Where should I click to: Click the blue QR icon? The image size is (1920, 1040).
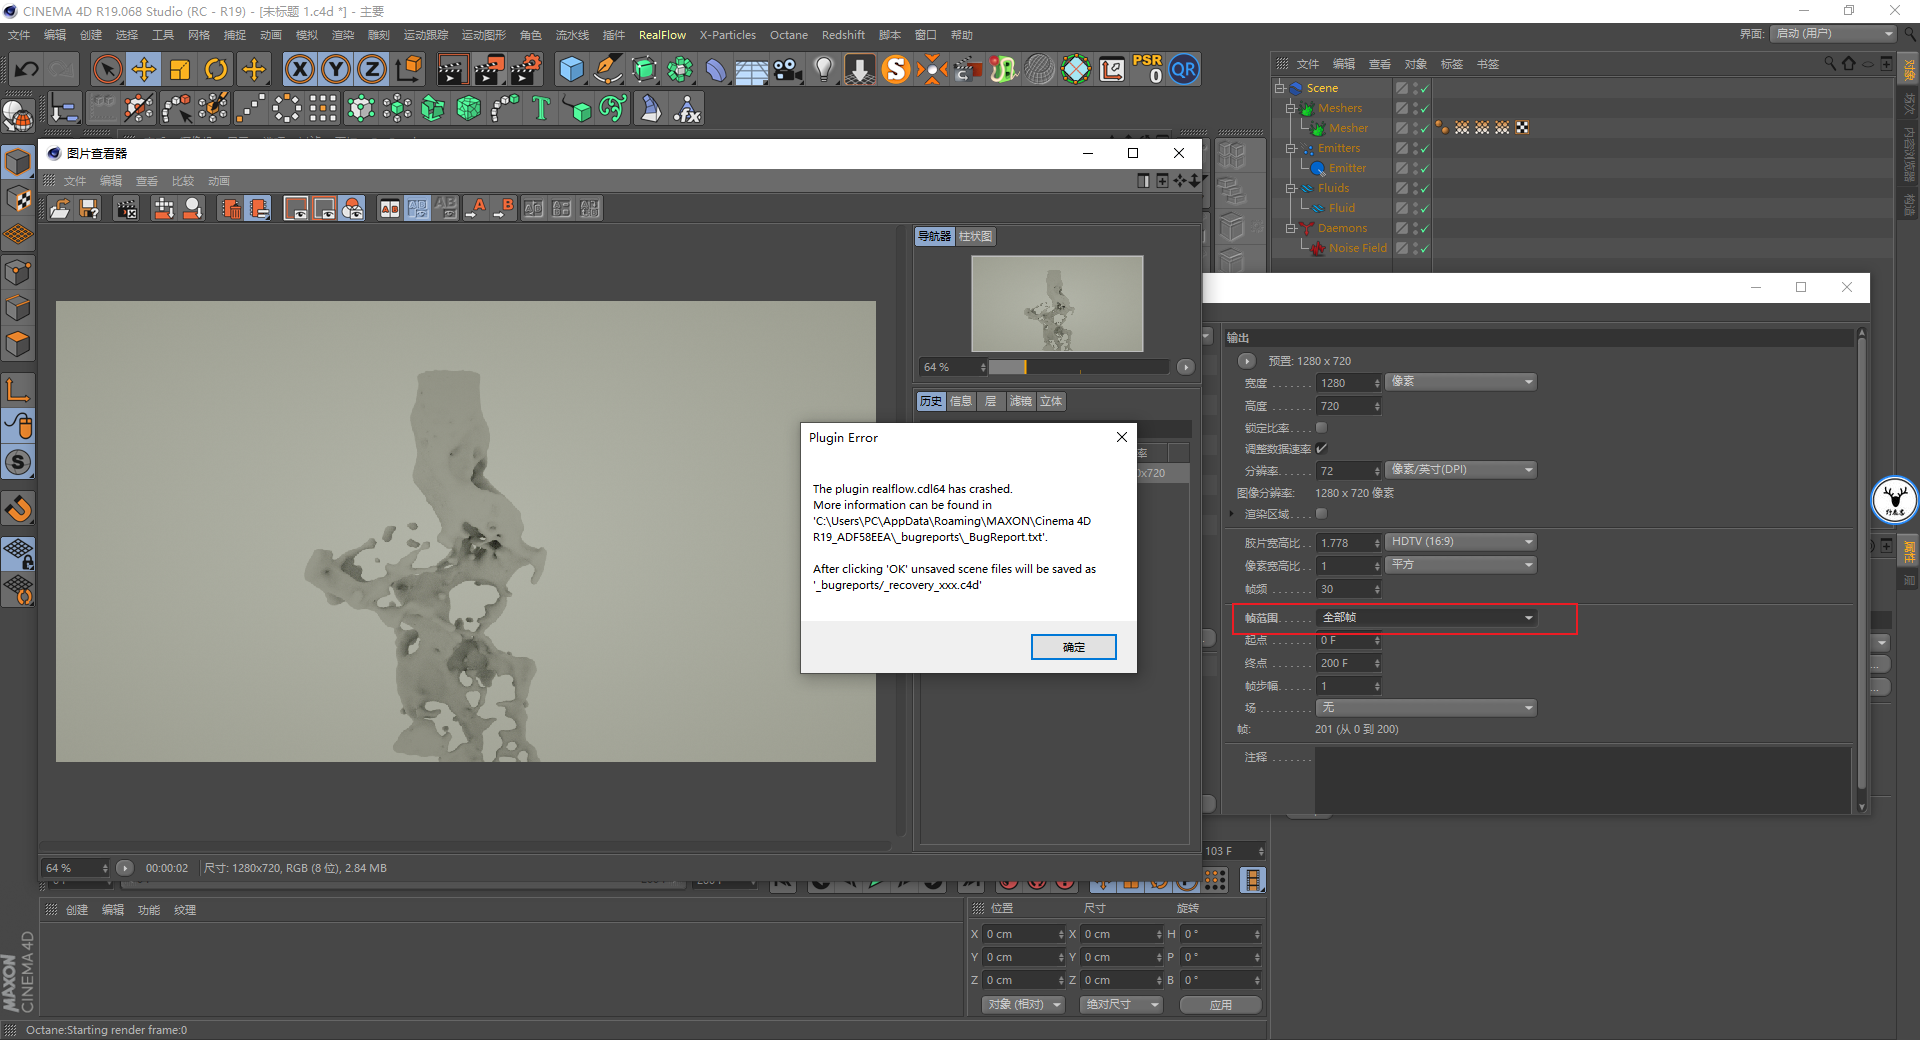coord(1184,69)
